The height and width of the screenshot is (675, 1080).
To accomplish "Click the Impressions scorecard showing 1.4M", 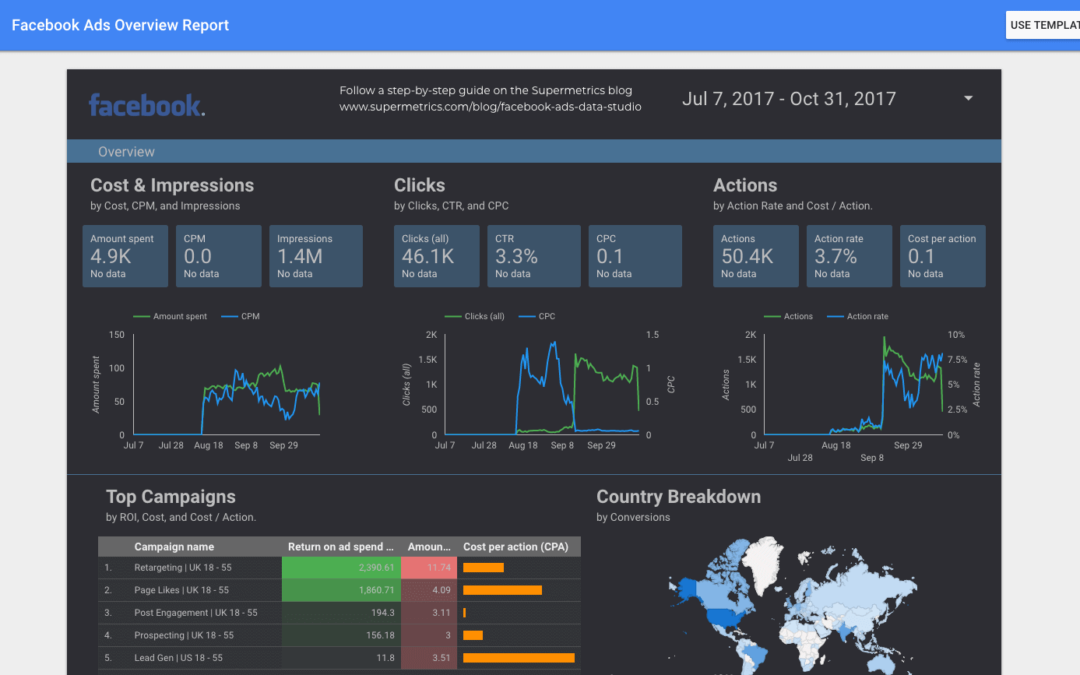I will tap(316, 256).
